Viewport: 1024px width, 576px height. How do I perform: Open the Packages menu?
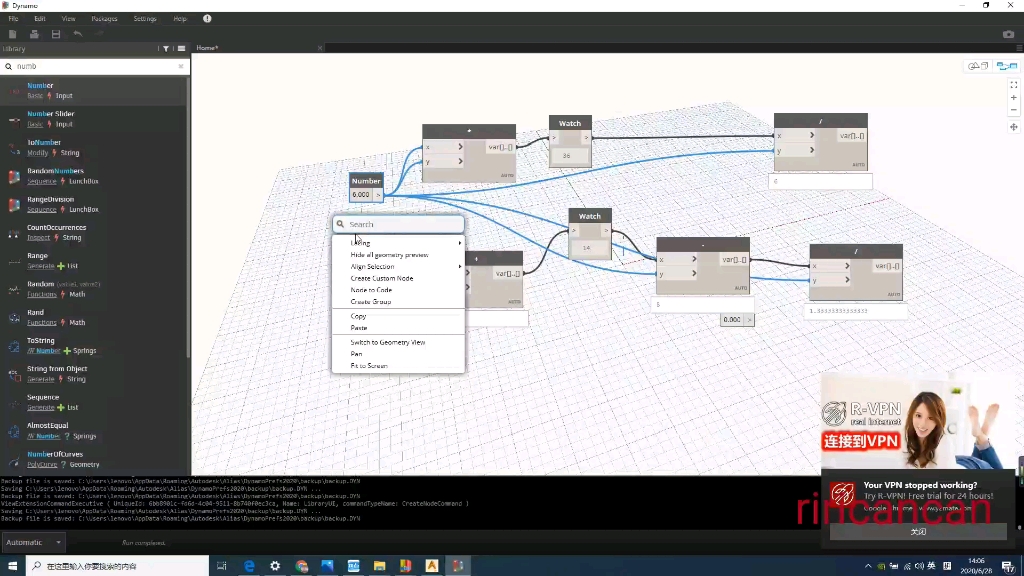(104, 18)
